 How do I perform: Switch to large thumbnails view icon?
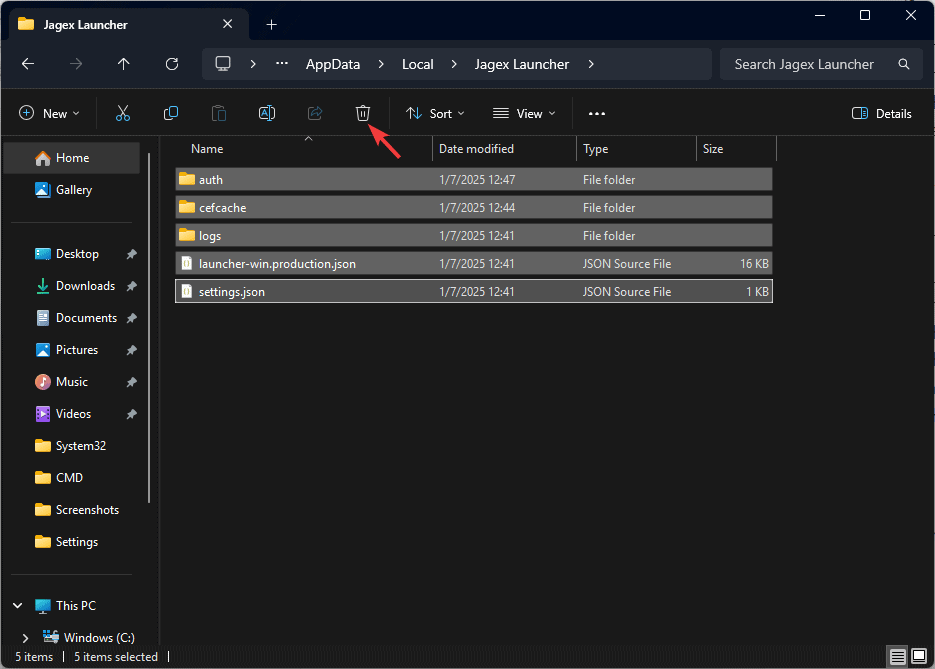[919, 657]
